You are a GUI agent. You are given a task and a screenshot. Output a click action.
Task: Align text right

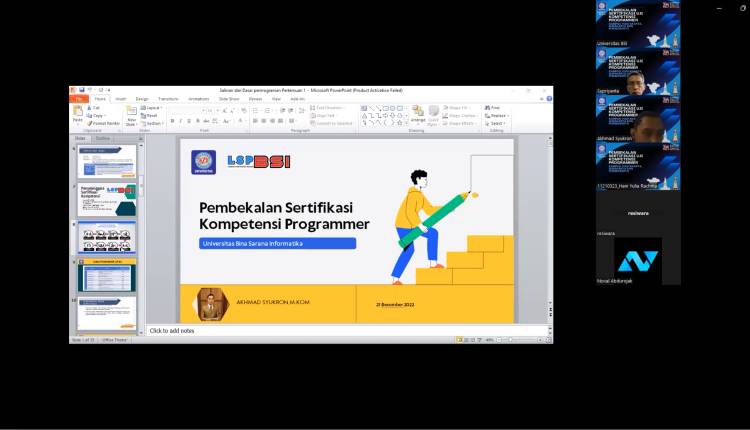pos(272,121)
